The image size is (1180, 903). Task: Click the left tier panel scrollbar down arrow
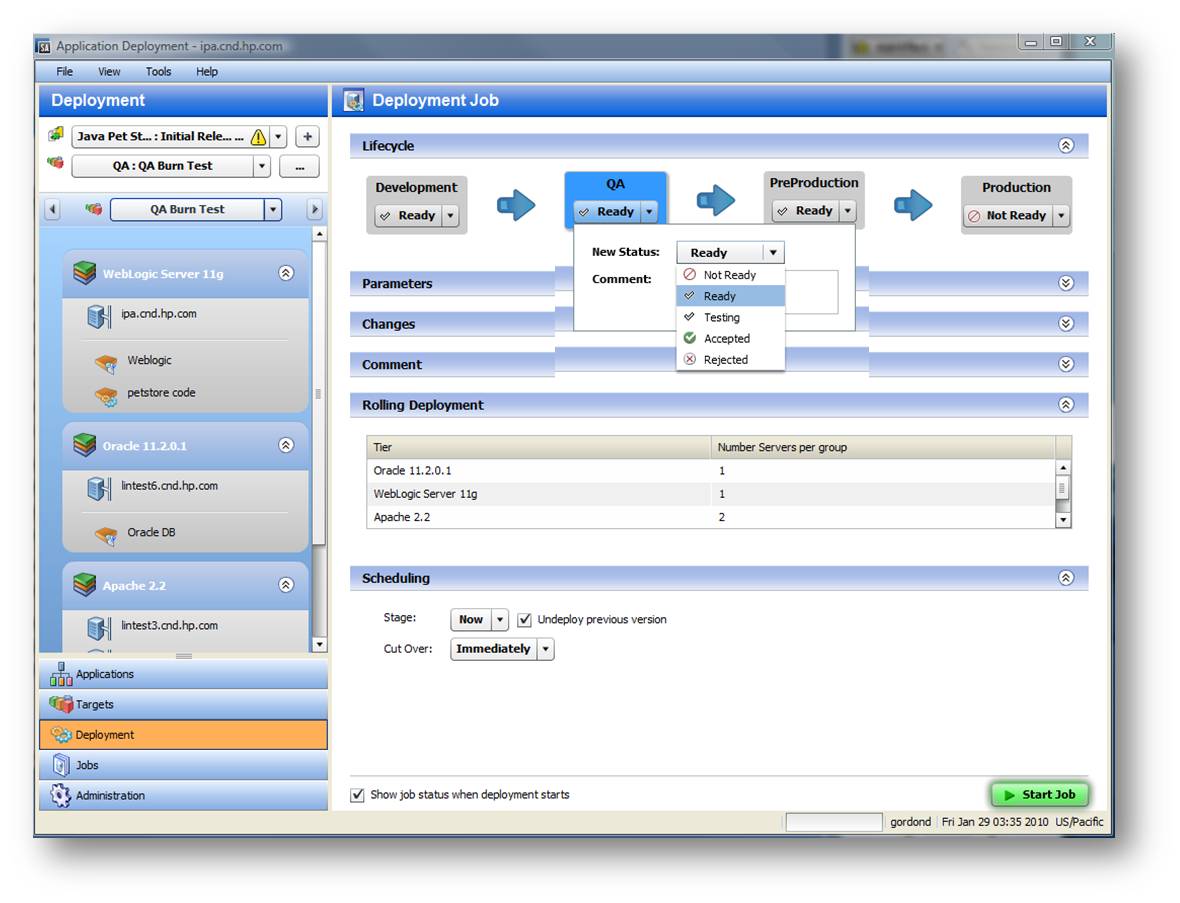click(x=320, y=645)
